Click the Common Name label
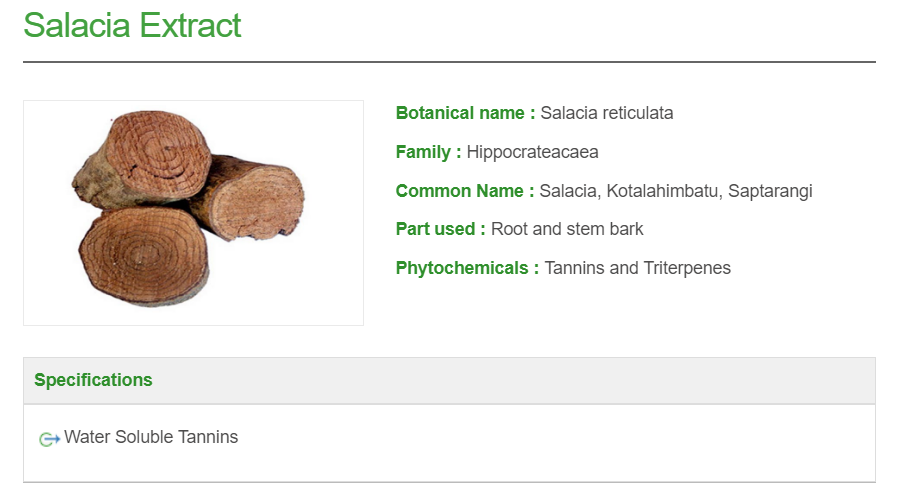 (464, 191)
